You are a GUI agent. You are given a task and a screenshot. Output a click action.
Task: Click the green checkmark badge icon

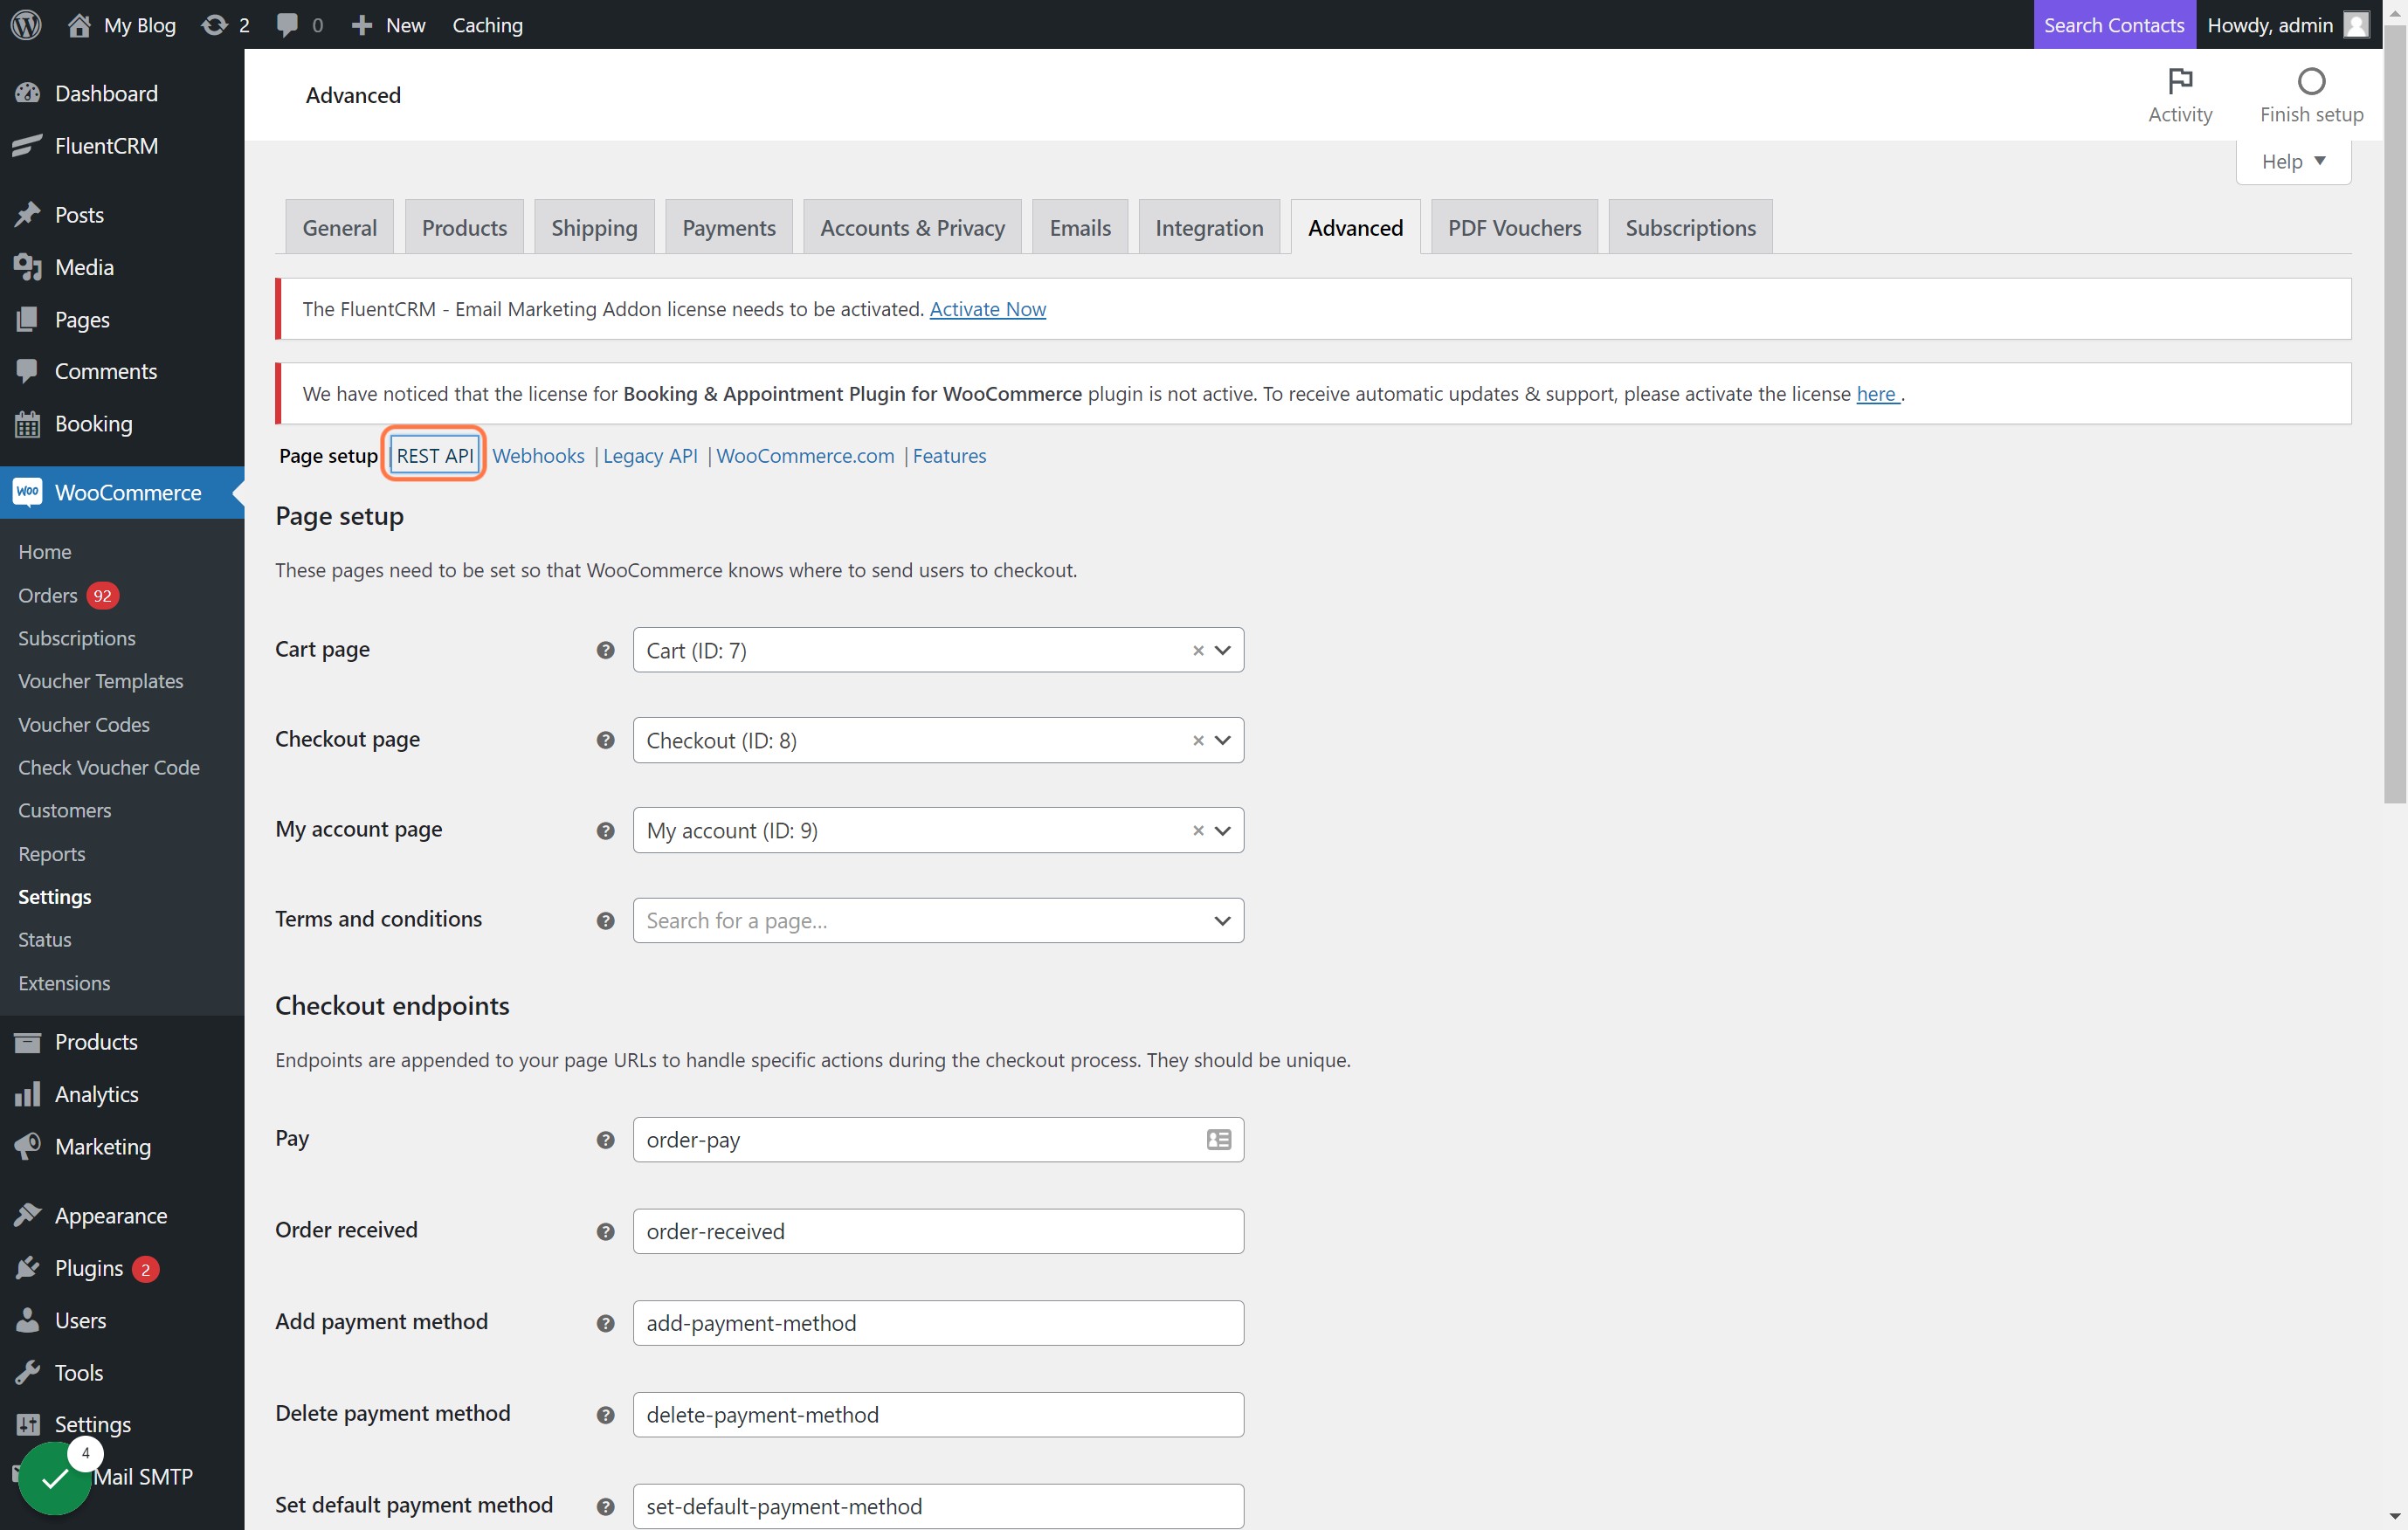[x=55, y=1478]
